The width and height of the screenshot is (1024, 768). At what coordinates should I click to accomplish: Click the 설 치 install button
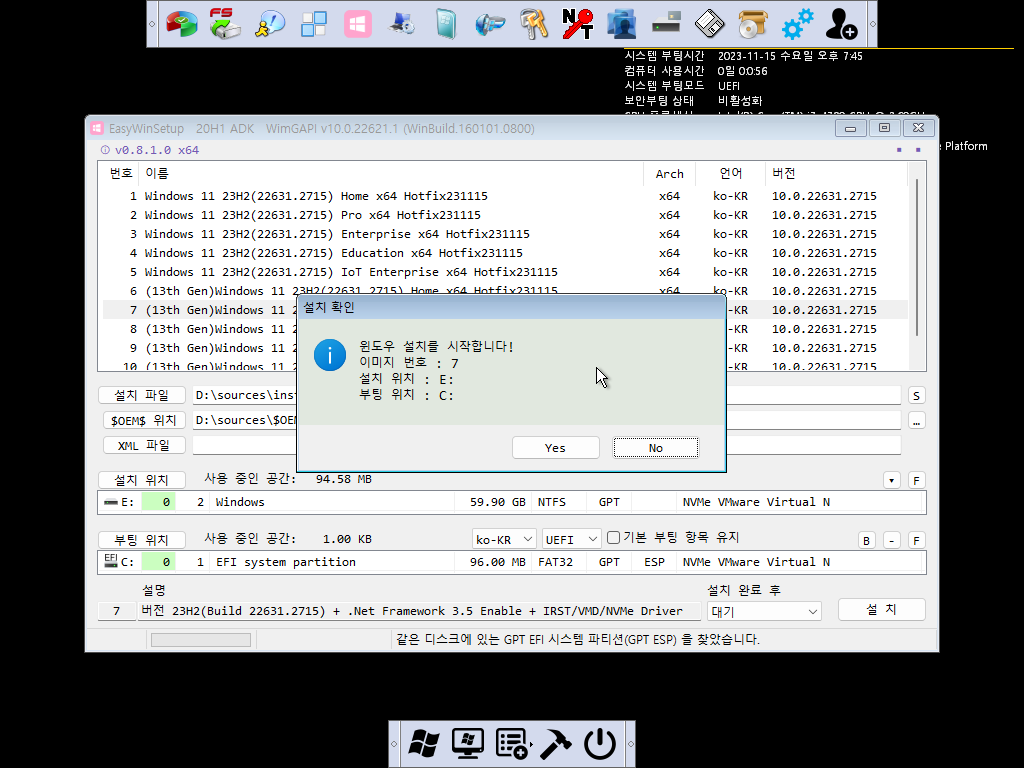point(882,609)
